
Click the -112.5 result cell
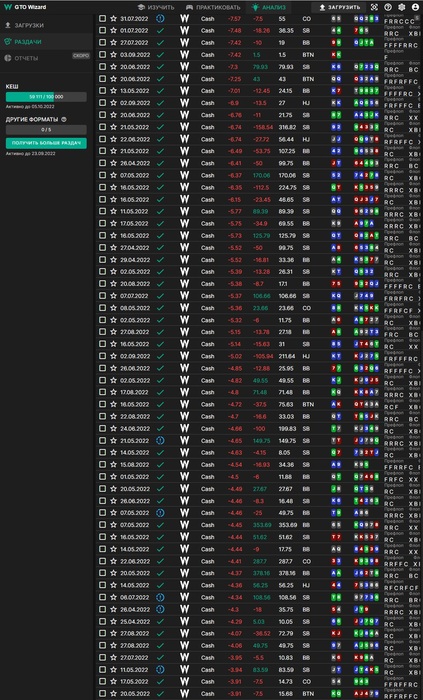pos(261,188)
